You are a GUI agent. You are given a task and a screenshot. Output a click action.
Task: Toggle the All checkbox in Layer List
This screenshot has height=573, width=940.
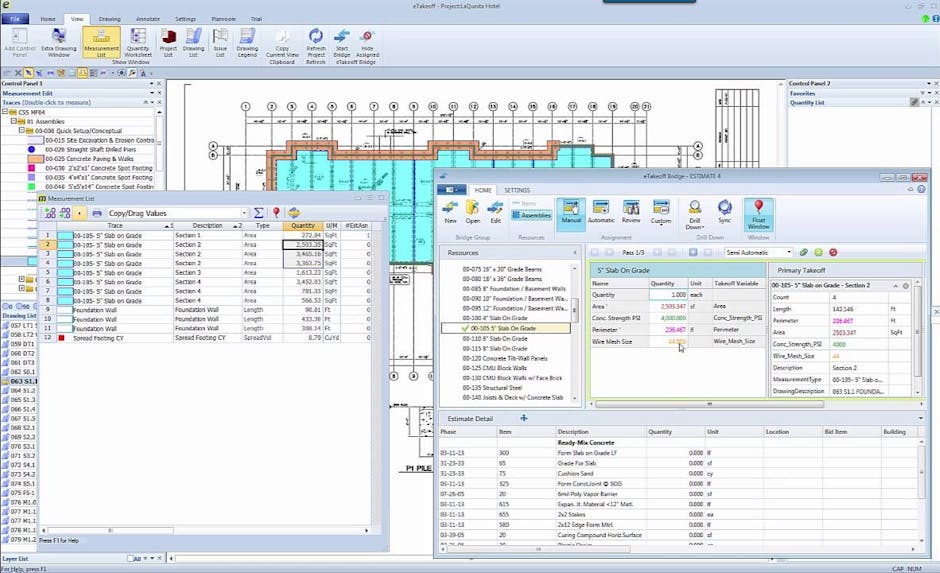pyautogui.click(x=131, y=558)
